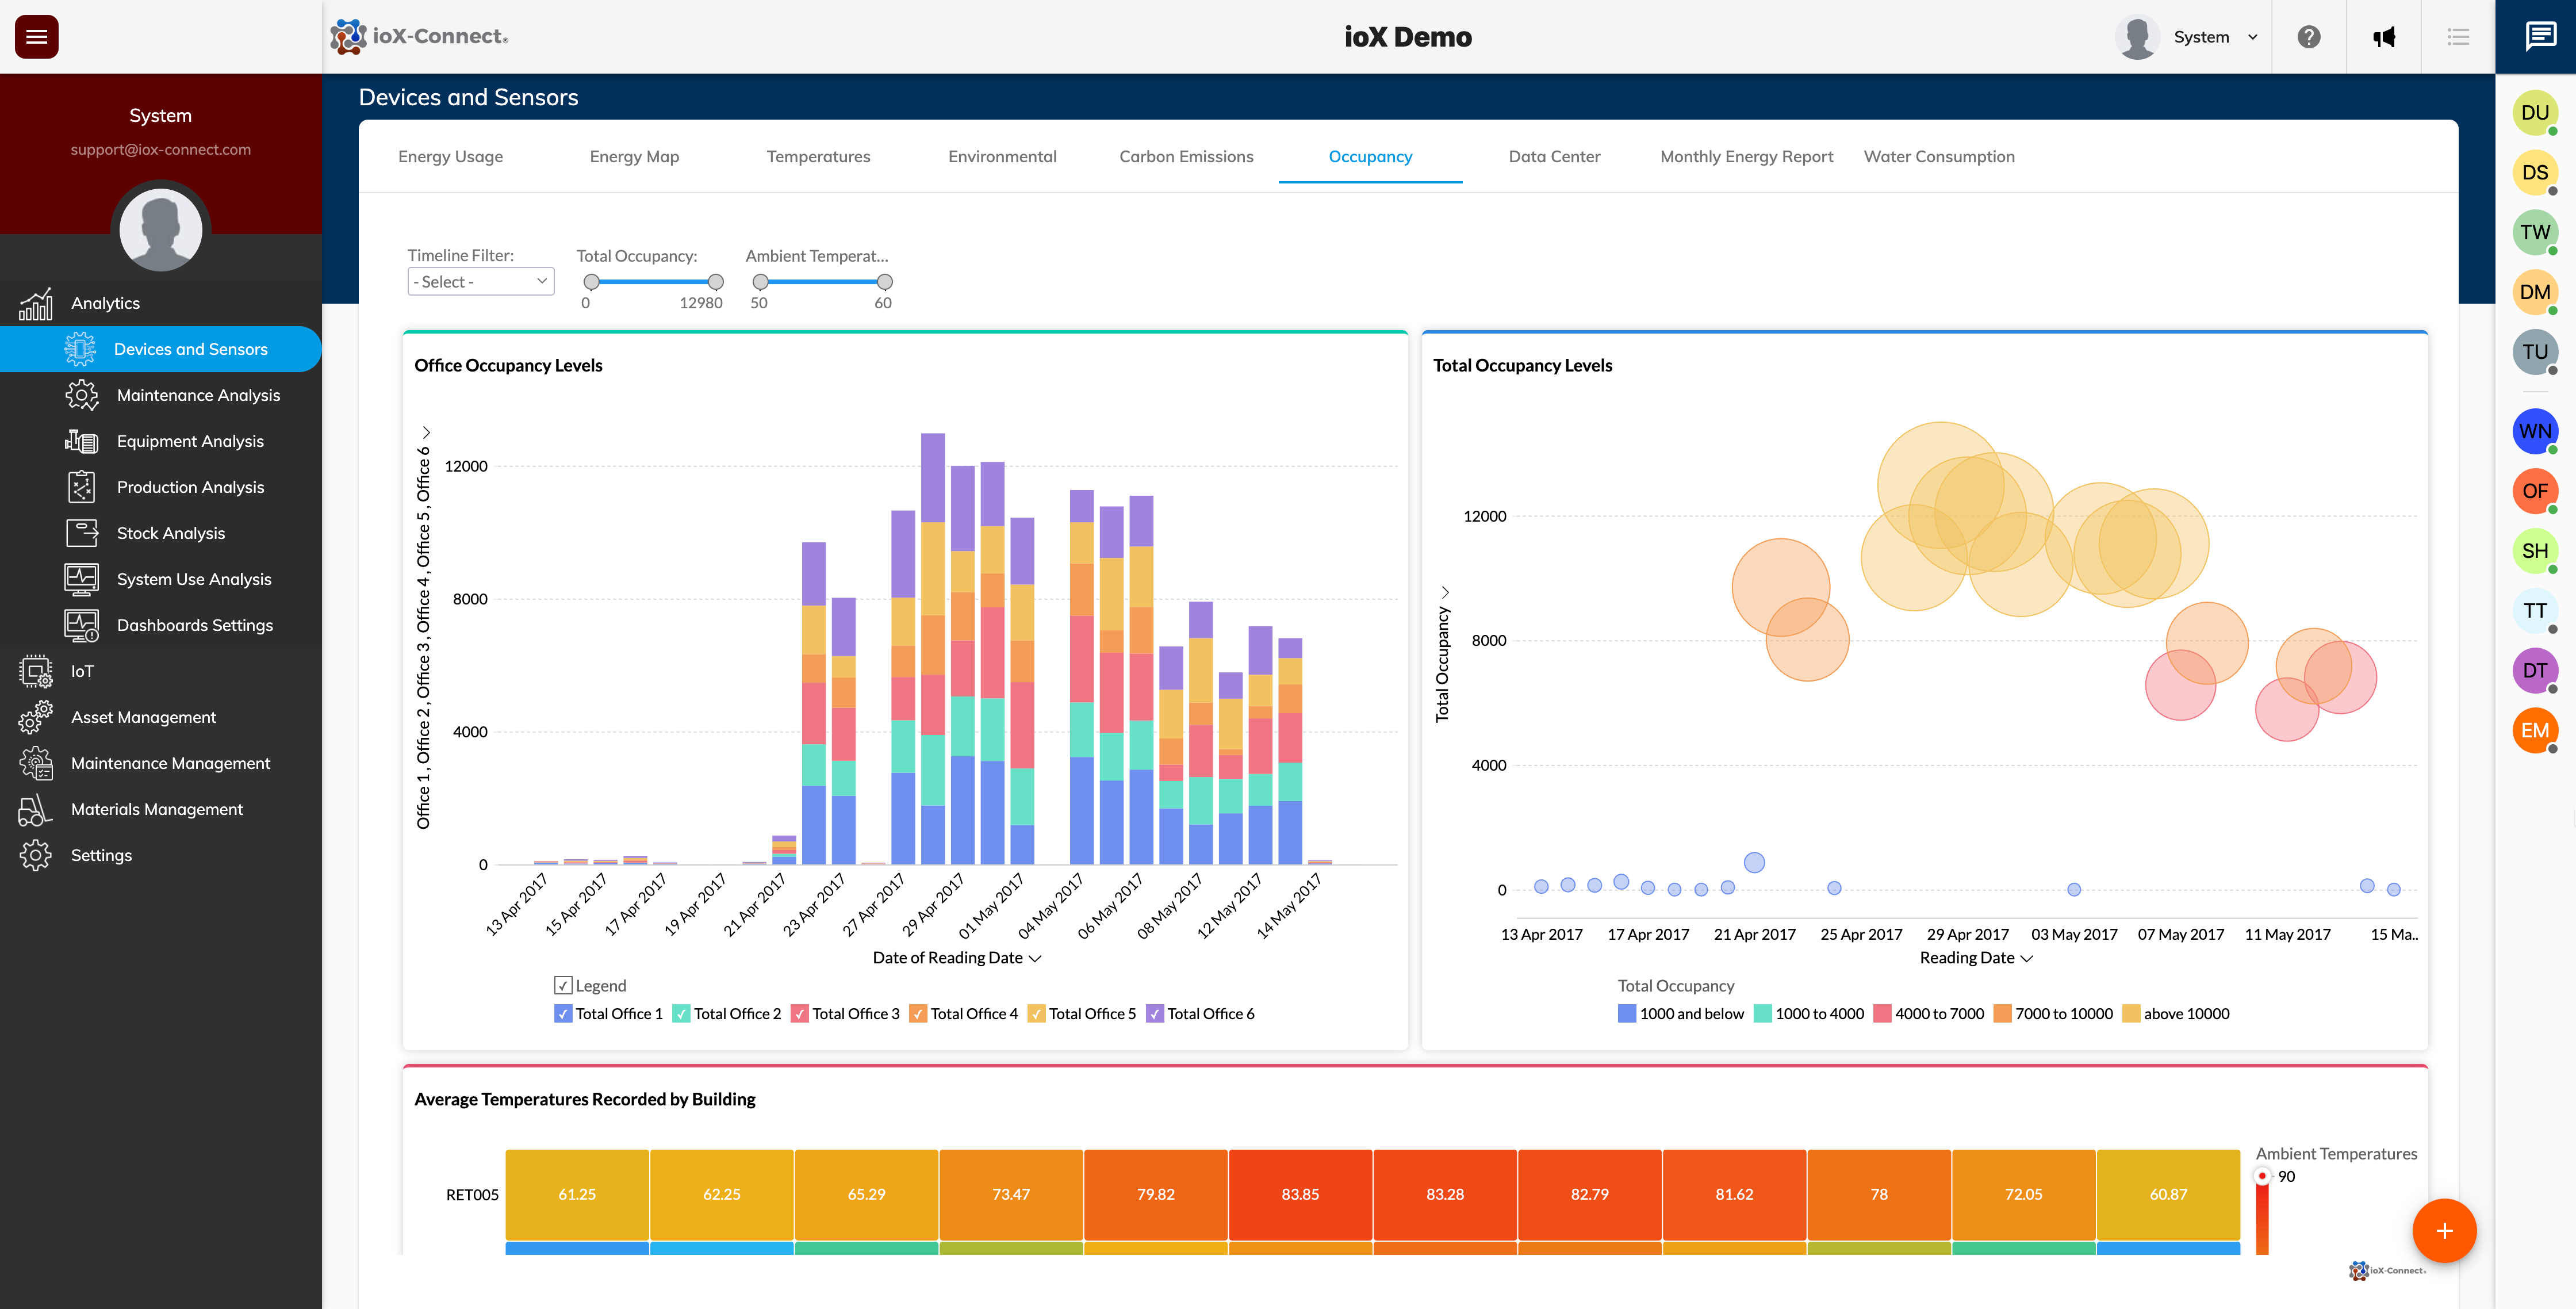The height and width of the screenshot is (1309, 2576).
Task: Click the Stock Analysis icon
Action: [x=83, y=533]
